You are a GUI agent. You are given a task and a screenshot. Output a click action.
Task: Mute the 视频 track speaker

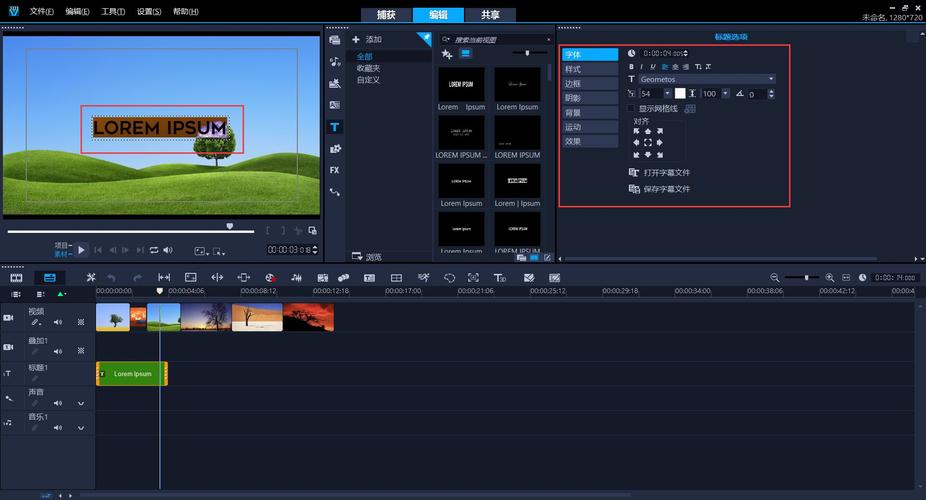click(x=57, y=322)
